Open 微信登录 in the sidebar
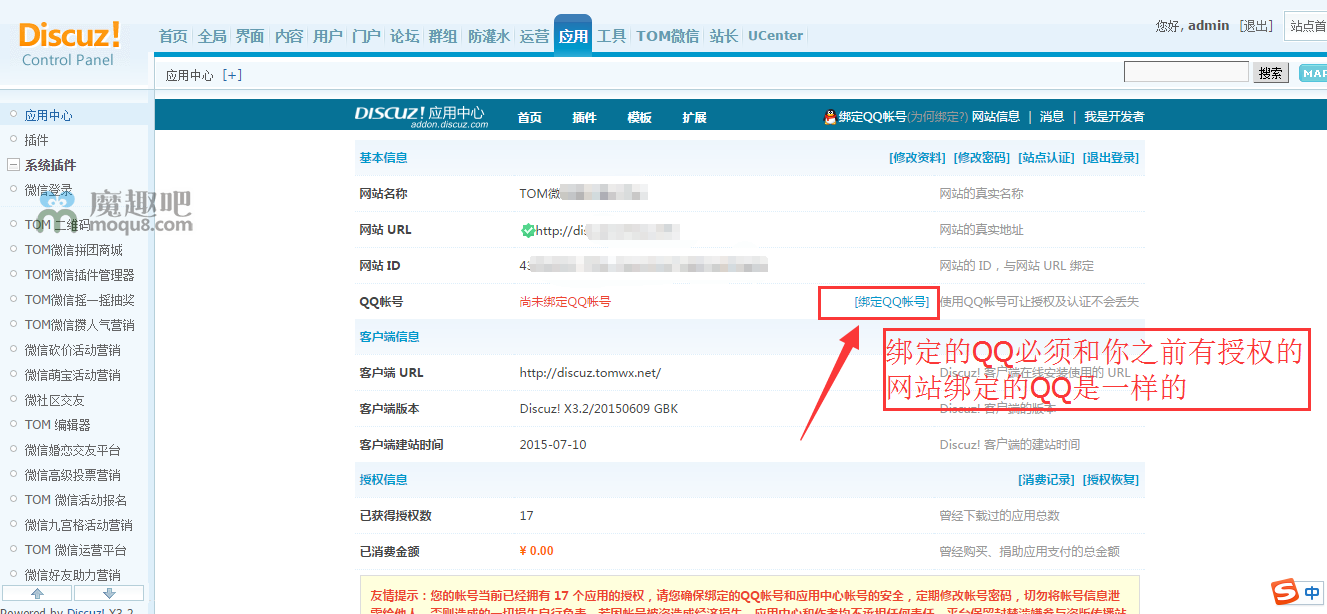Image resolution: width=1327 pixels, height=614 pixels. point(48,190)
